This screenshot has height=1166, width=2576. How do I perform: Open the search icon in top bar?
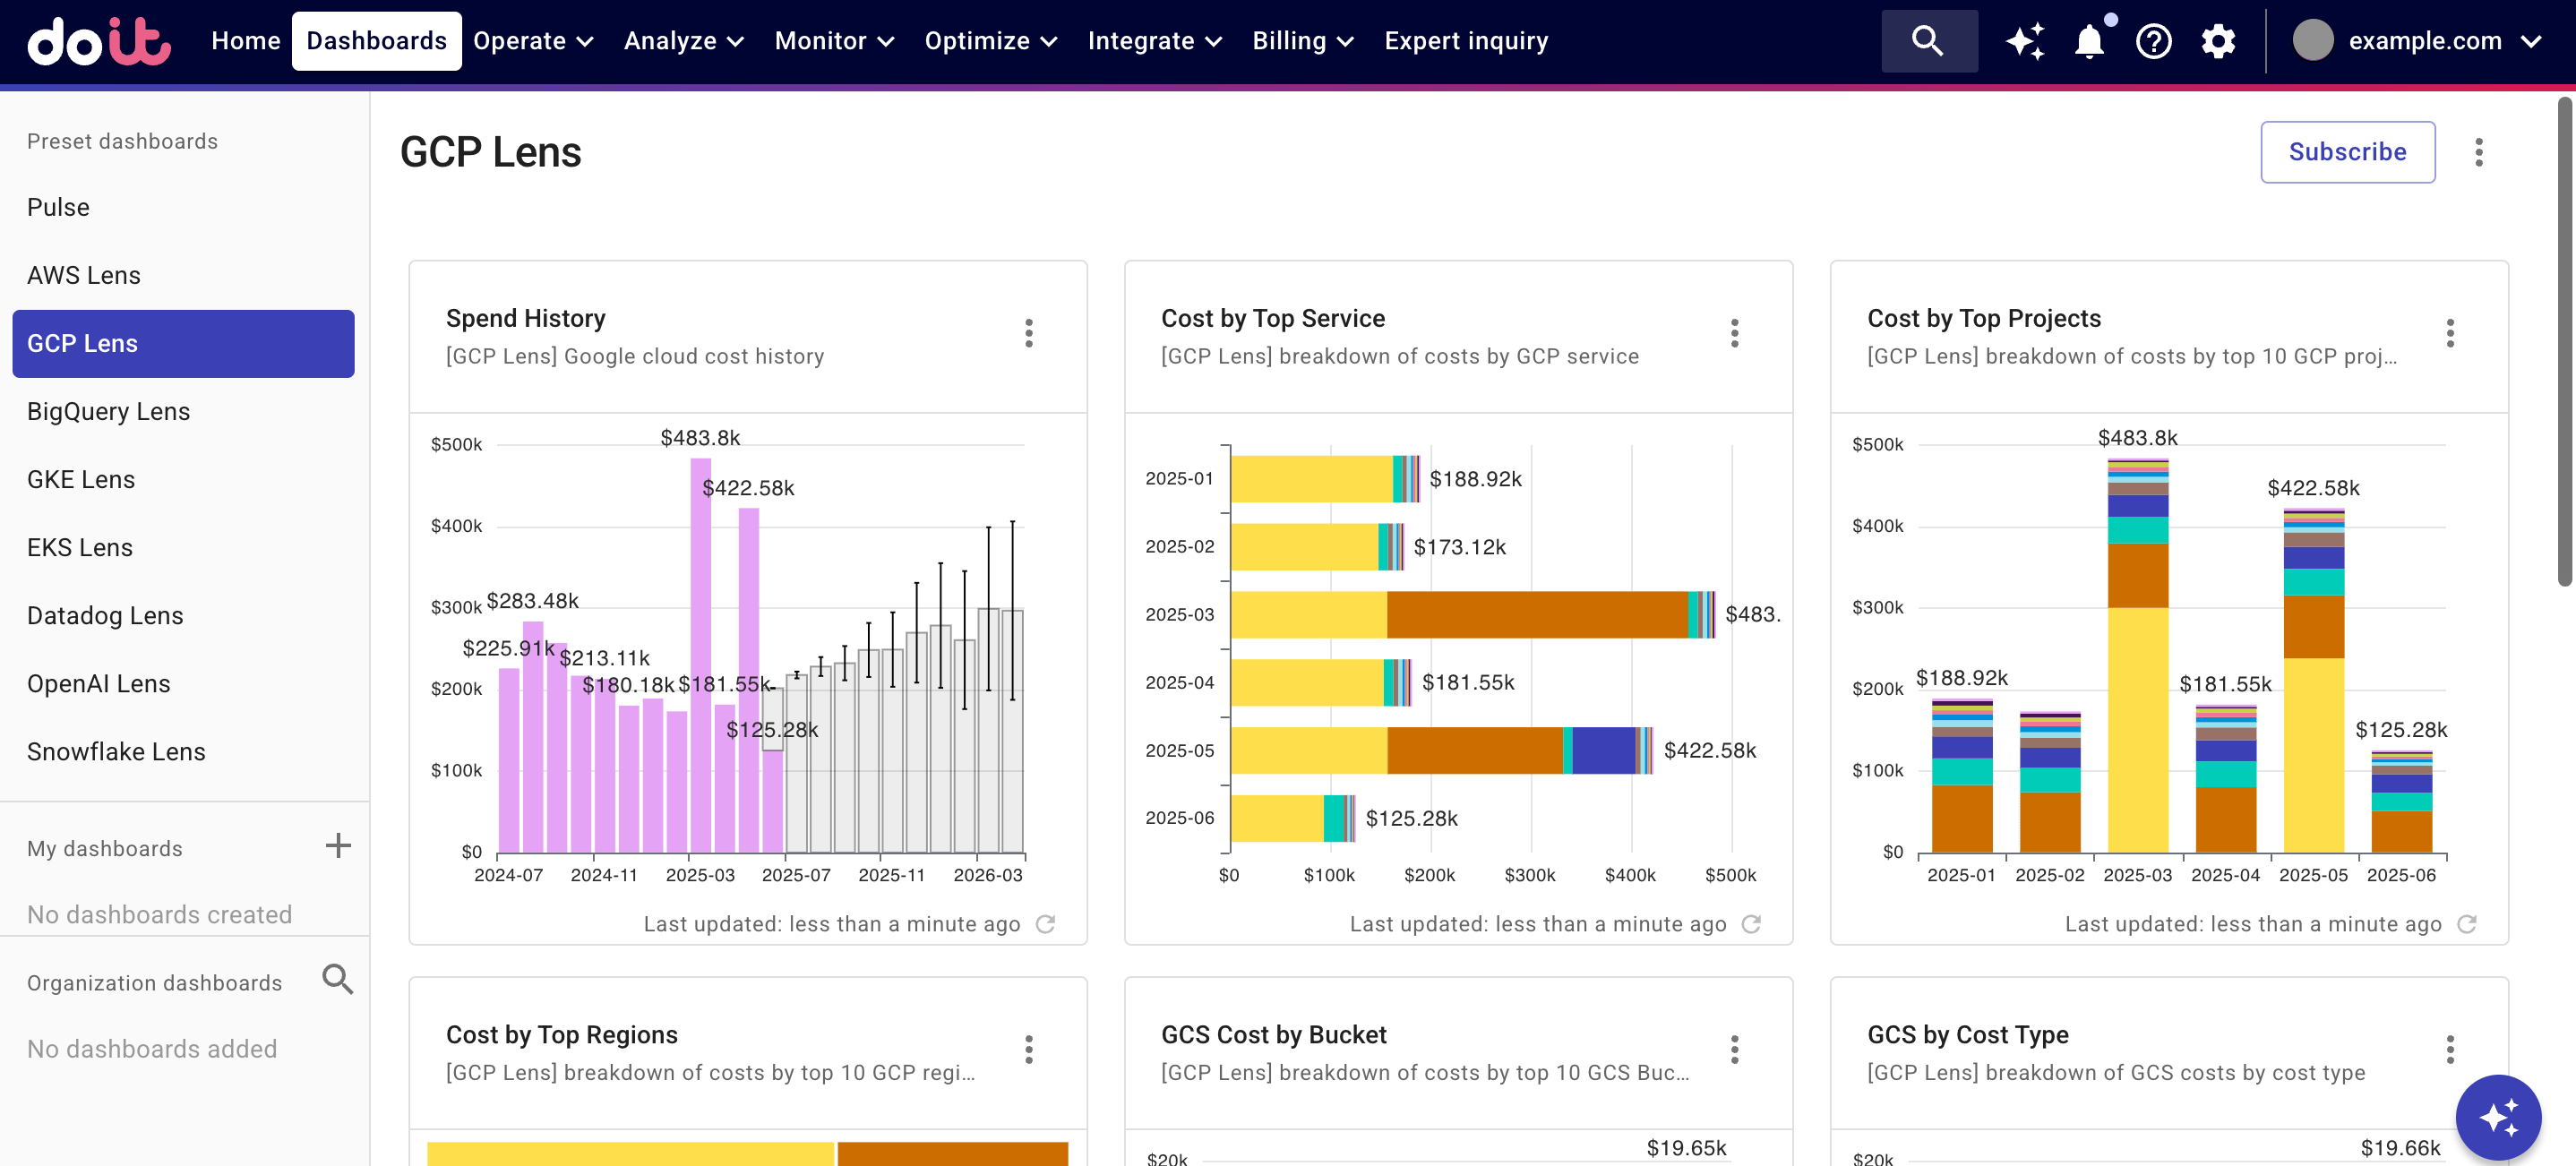(1928, 41)
